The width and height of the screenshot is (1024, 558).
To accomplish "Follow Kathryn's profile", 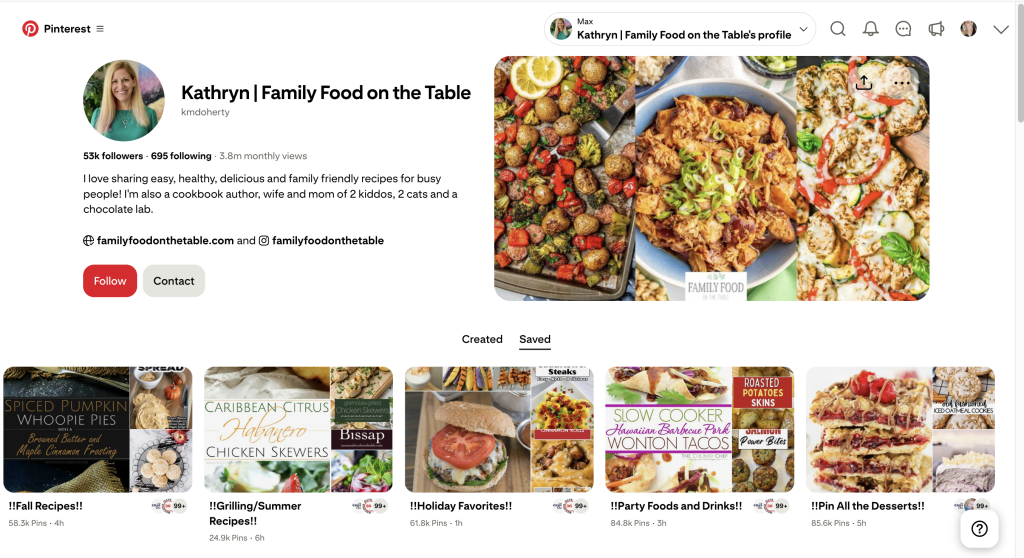I will [x=110, y=281].
